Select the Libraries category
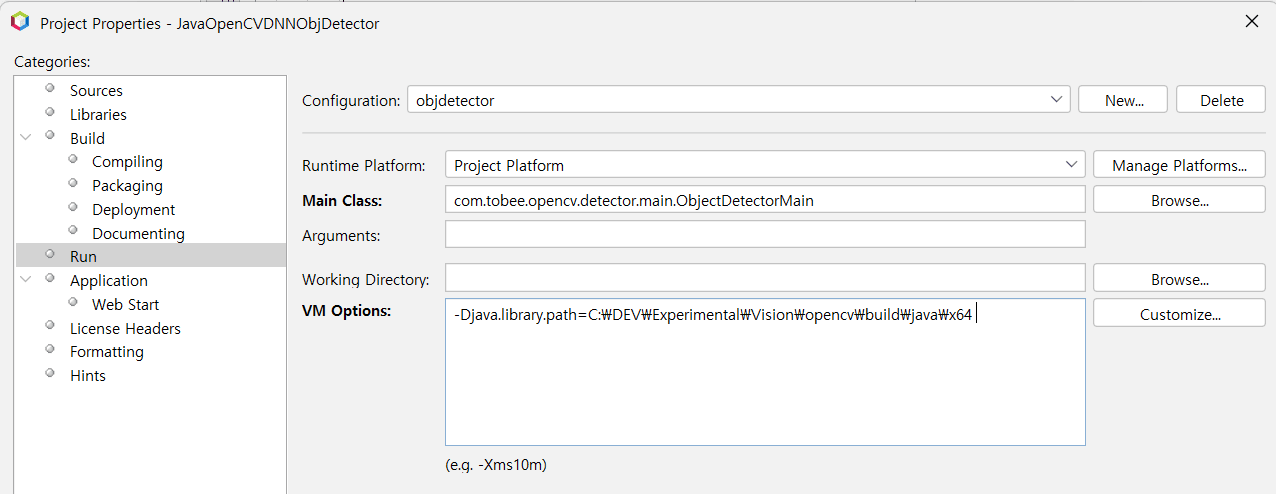 98,115
